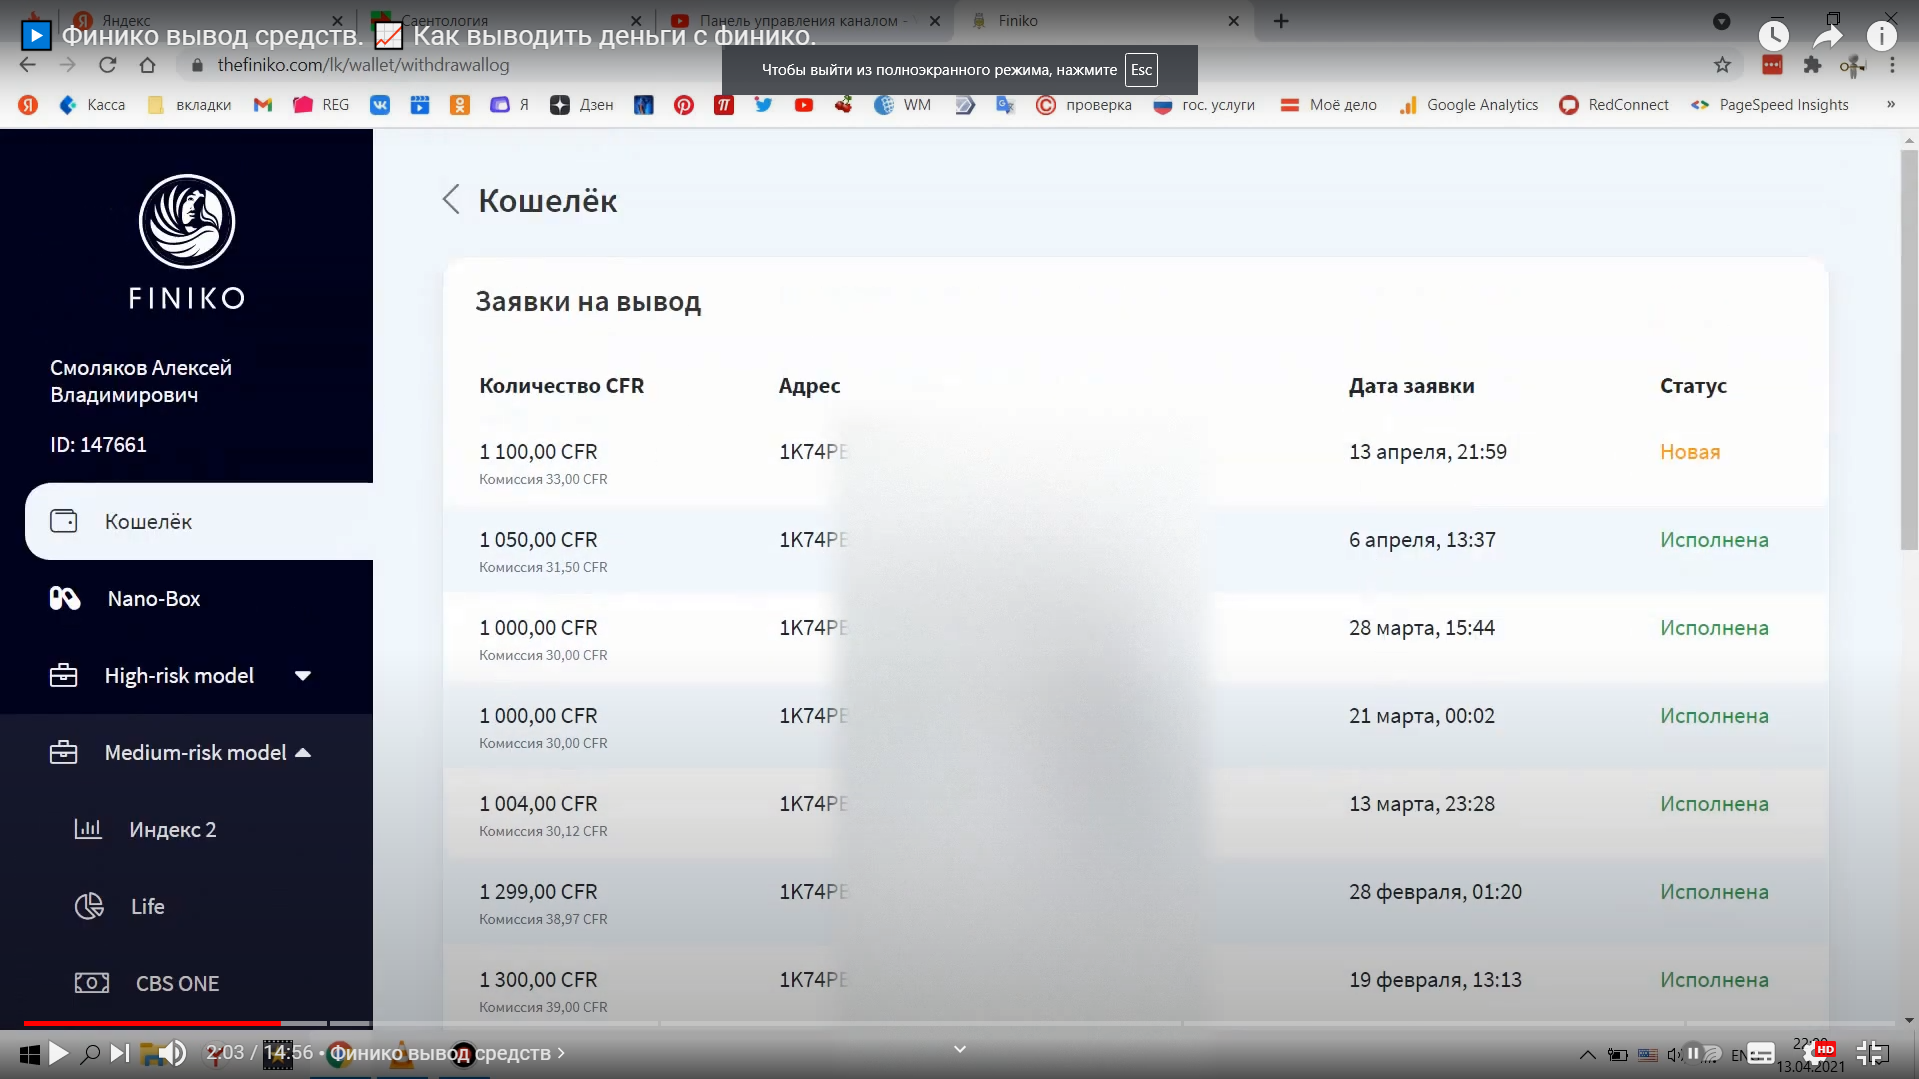The height and width of the screenshot is (1079, 1919).
Task: Click the amount '1 299,00 CFR'
Action: (x=538, y=892)
